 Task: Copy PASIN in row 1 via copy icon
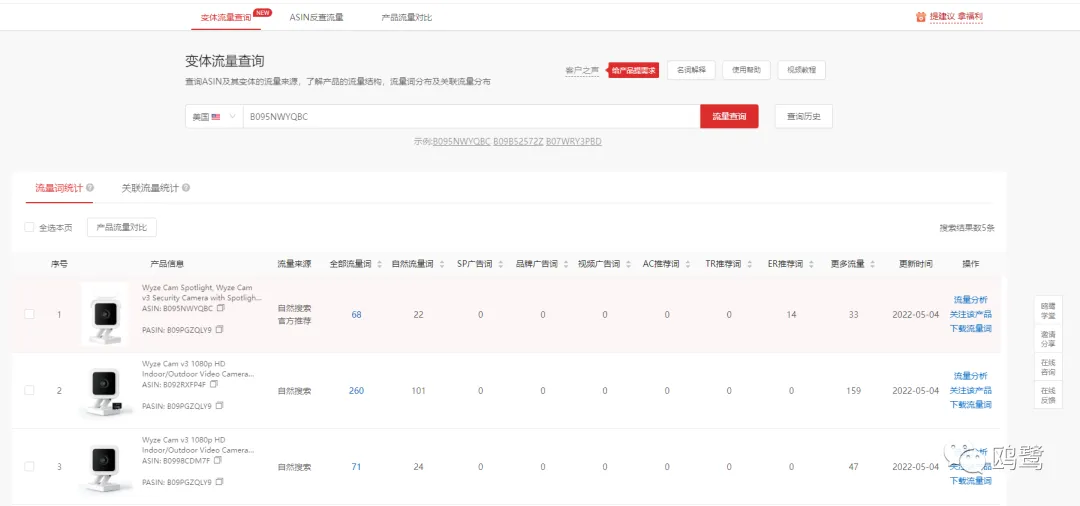tap(219, 330)
